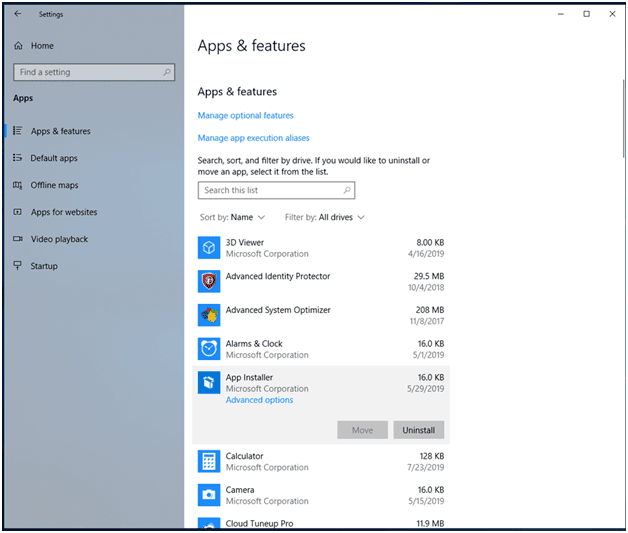
Task: Click the Offline maps sidebar icon
Action: [x=18, y=185]
